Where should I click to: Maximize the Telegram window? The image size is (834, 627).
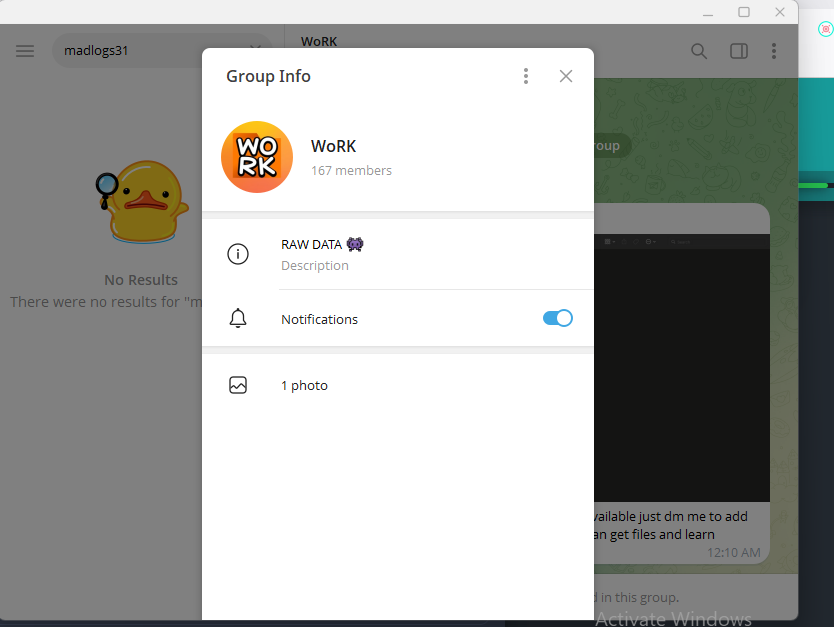[x=744, y=12]
